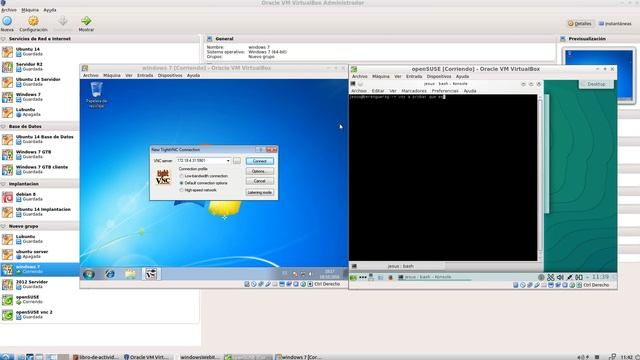The height and width of the screenshot is (360, 640).
Task: Open the openSUSE application launcher icon
Action: [x=353, y=278]
